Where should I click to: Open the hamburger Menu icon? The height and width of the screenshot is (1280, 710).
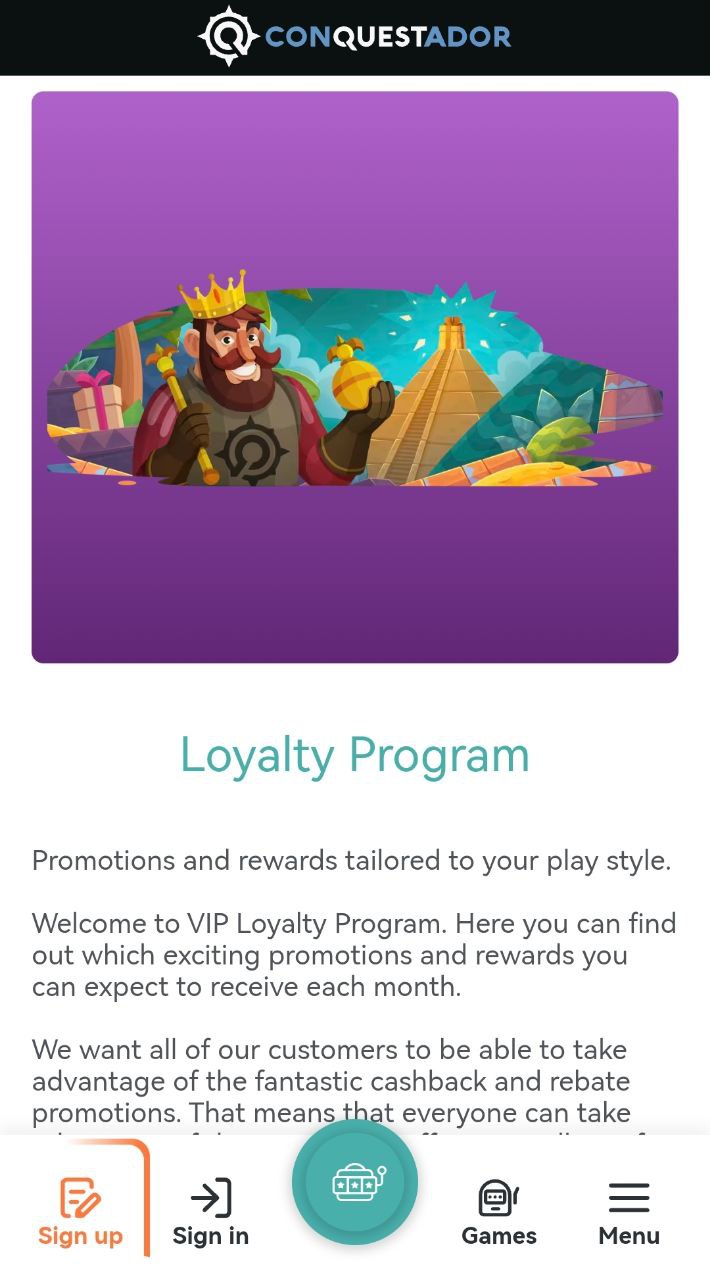[x=629, y=1197]
